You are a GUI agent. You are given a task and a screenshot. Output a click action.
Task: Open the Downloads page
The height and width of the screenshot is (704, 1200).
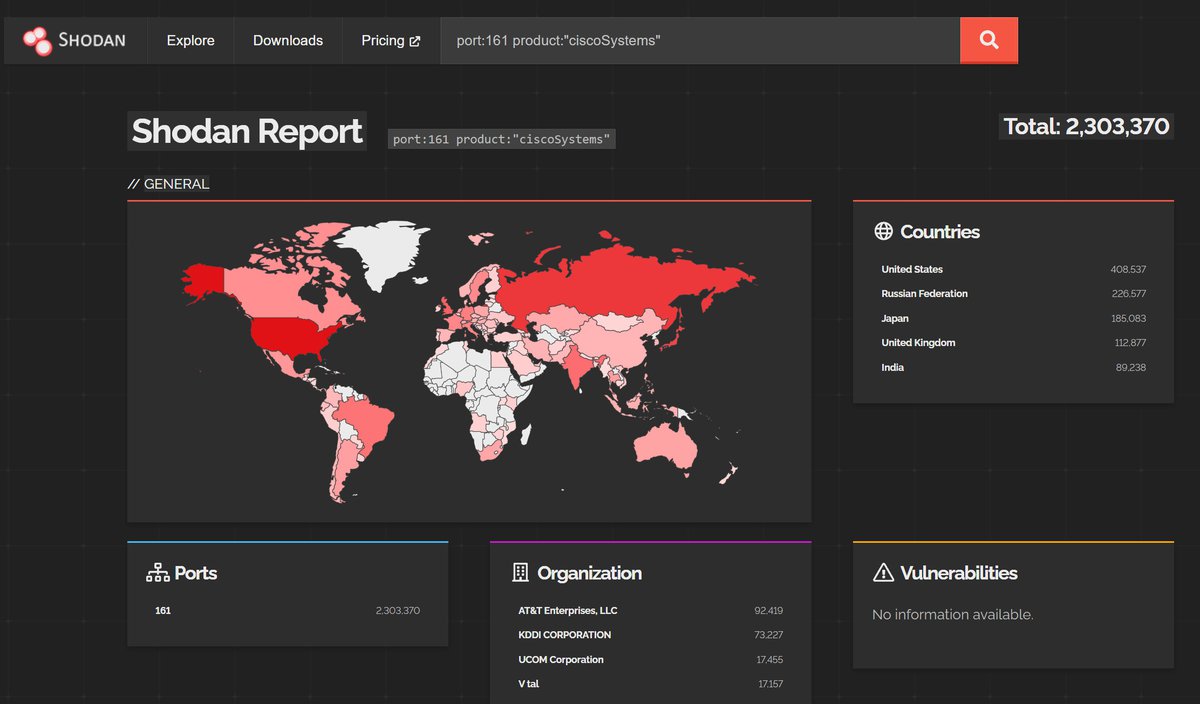288,41
